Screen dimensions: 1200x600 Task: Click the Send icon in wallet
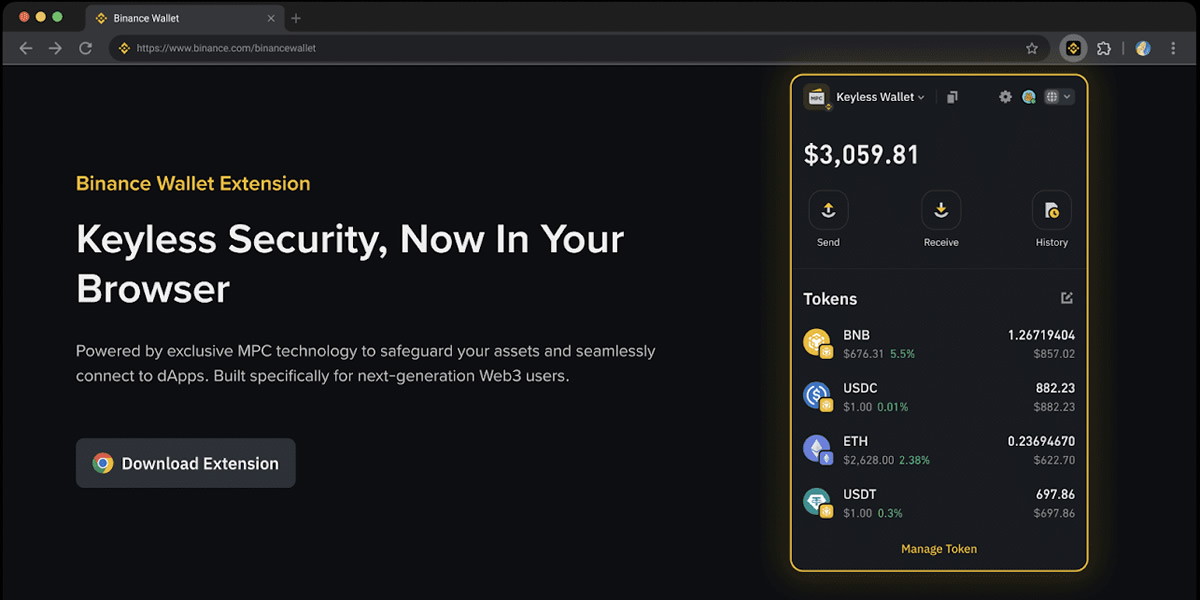click(828, 211)
